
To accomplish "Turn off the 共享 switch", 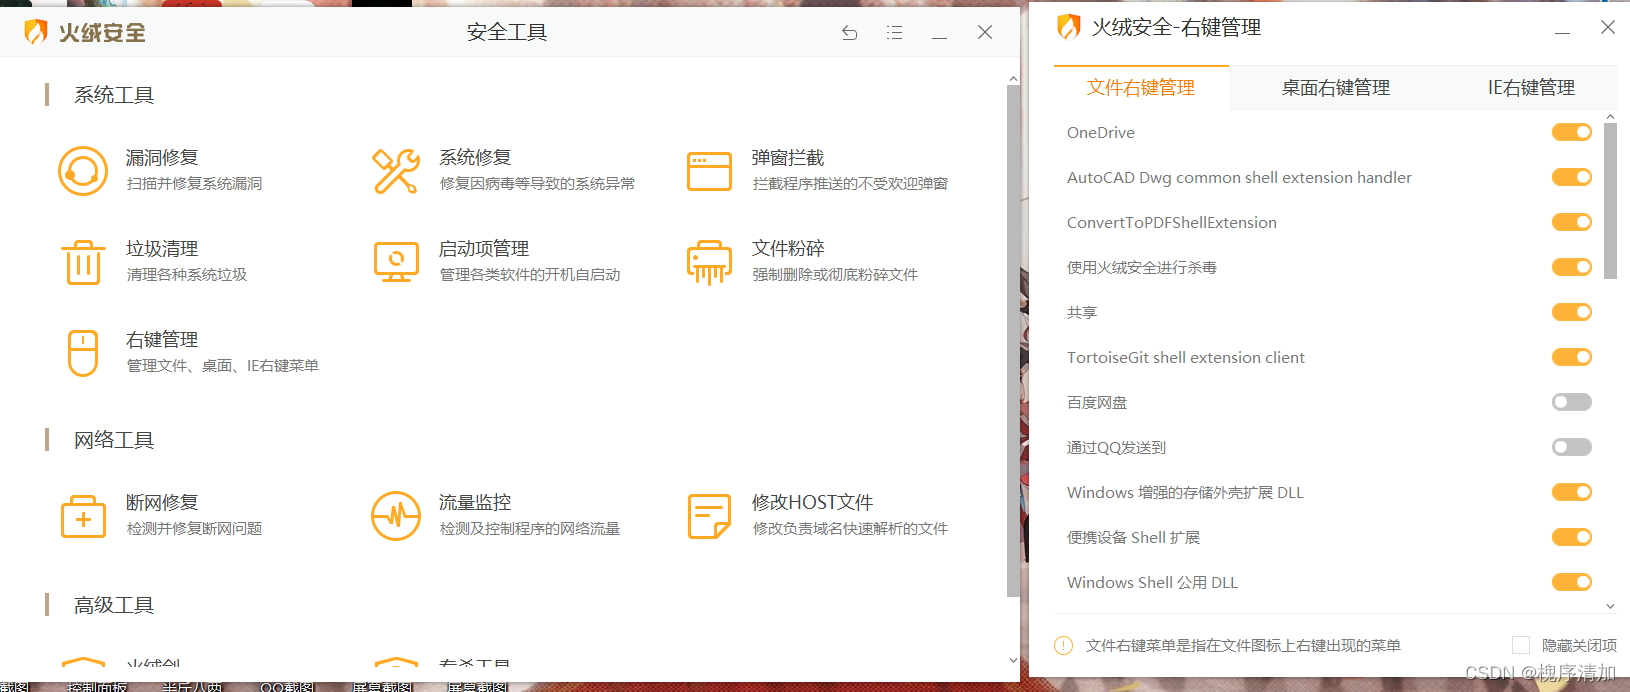I will (1571, 312).
